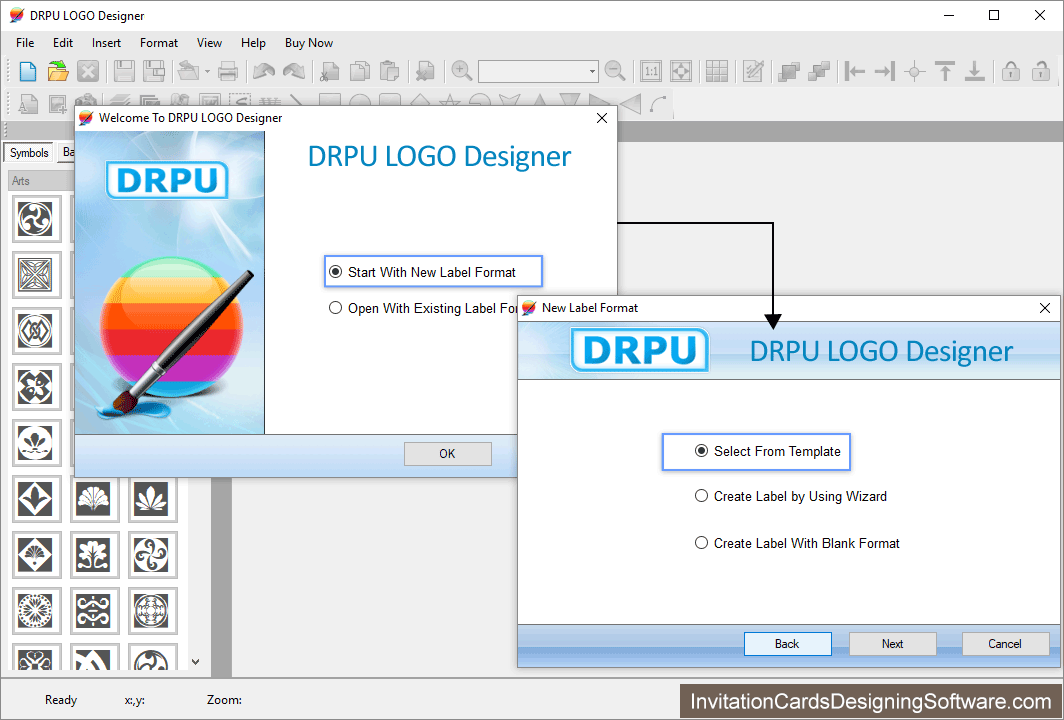The height and width of the screenshot is (720, 1064).
Task: Click the Zoom Out magnifier icon
Action: point(615,71)
